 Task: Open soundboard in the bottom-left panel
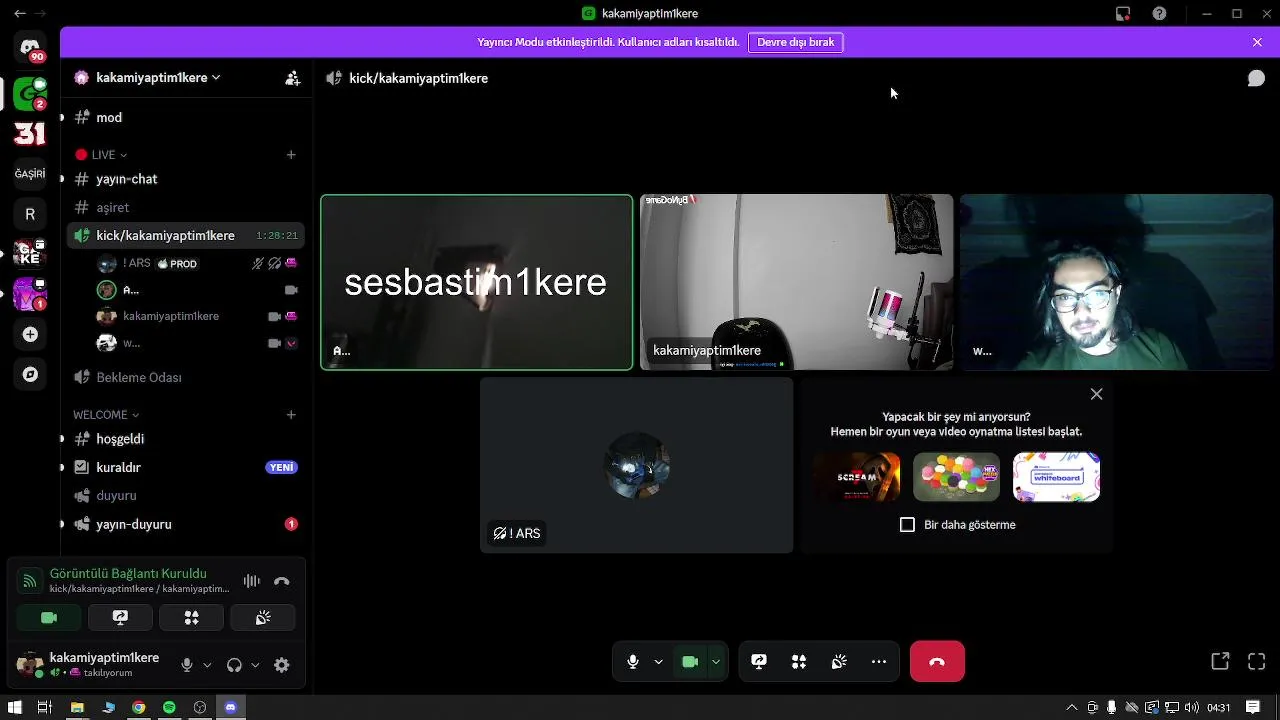(x=263, y=618)
